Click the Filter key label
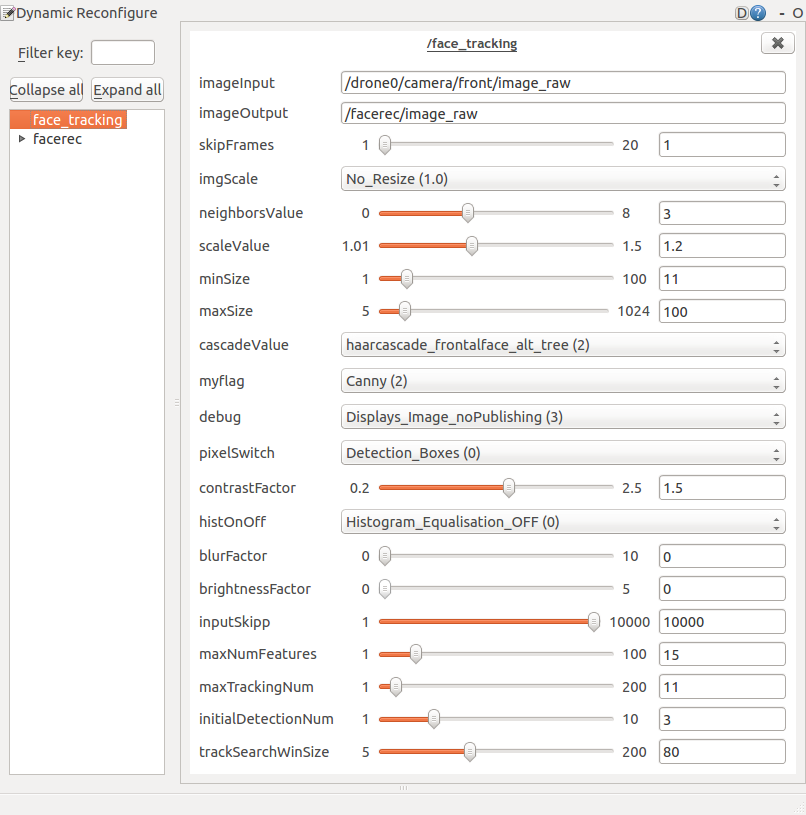Viewport: 806px width, 815px height. click(x=50, y=53)
